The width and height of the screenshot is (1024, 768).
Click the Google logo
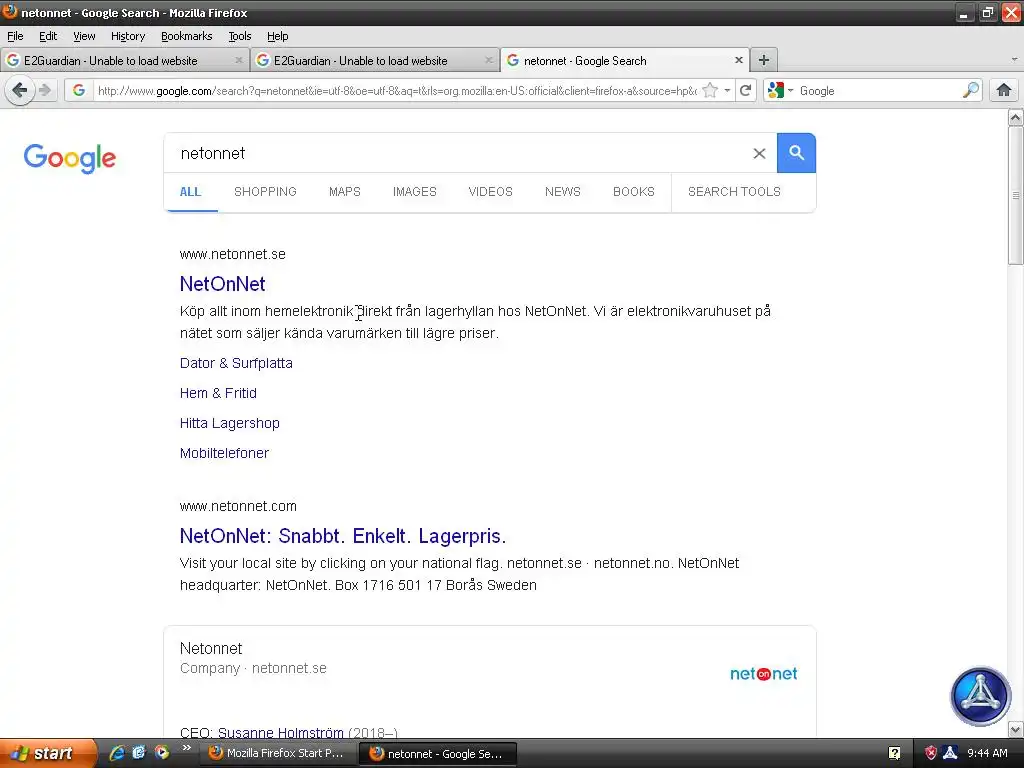pos(70,158)
